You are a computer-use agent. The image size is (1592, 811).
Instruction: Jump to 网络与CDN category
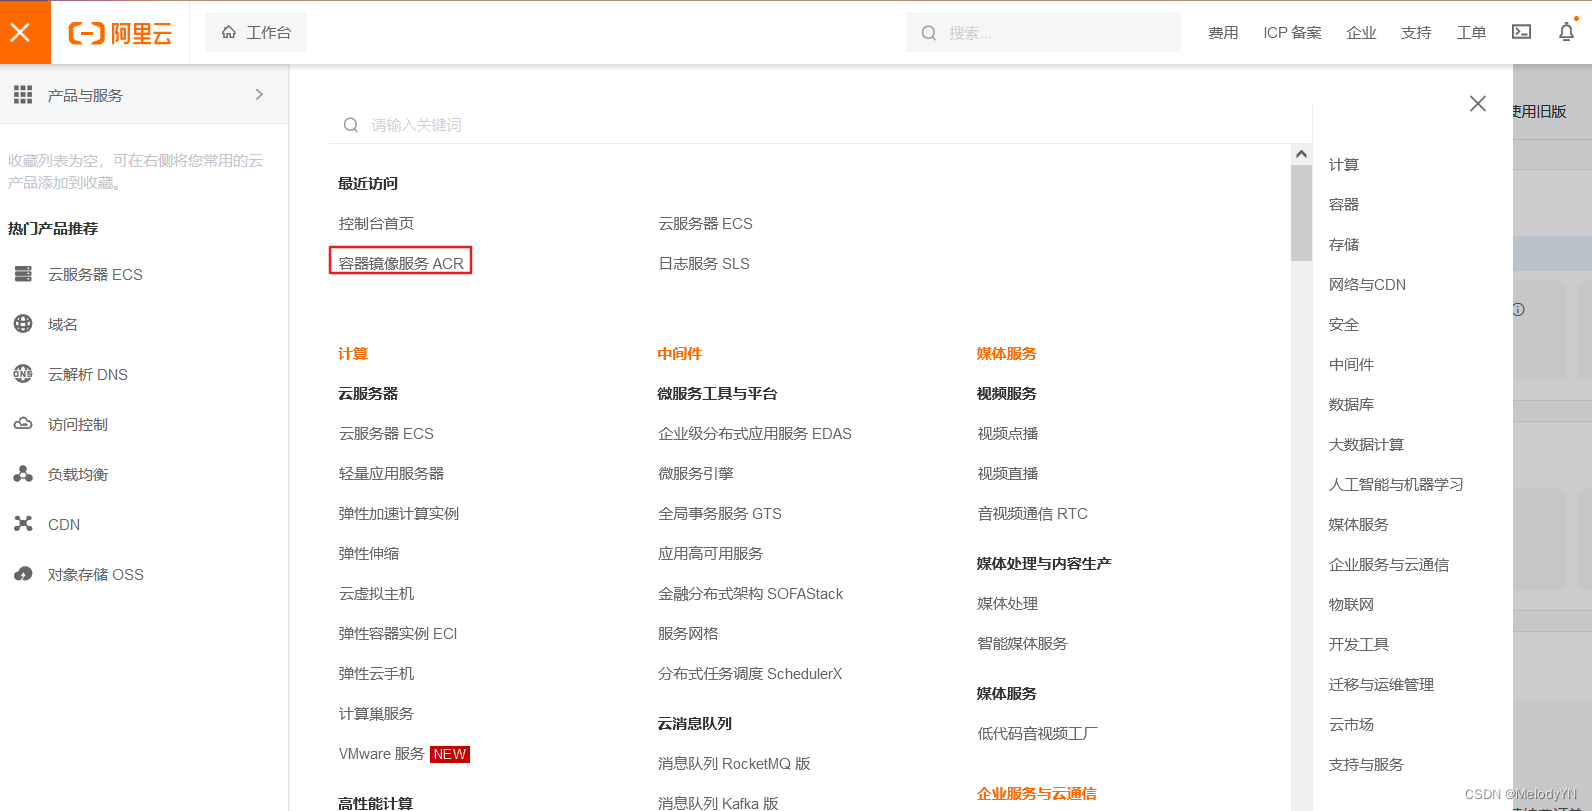pyautogui.click(x=1367, y=284)
